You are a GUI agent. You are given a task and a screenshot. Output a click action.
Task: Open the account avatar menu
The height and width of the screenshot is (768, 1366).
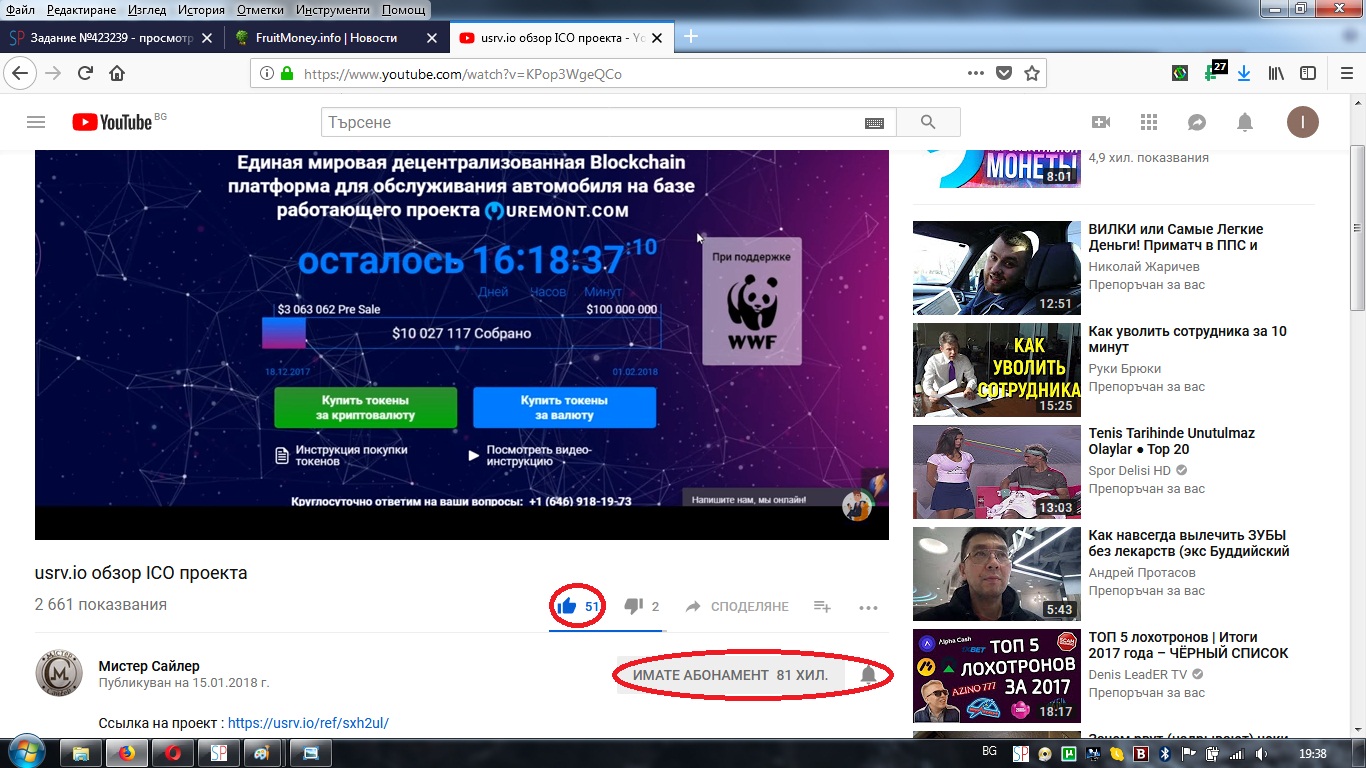pyautogui.click(x=1302, y=122)
